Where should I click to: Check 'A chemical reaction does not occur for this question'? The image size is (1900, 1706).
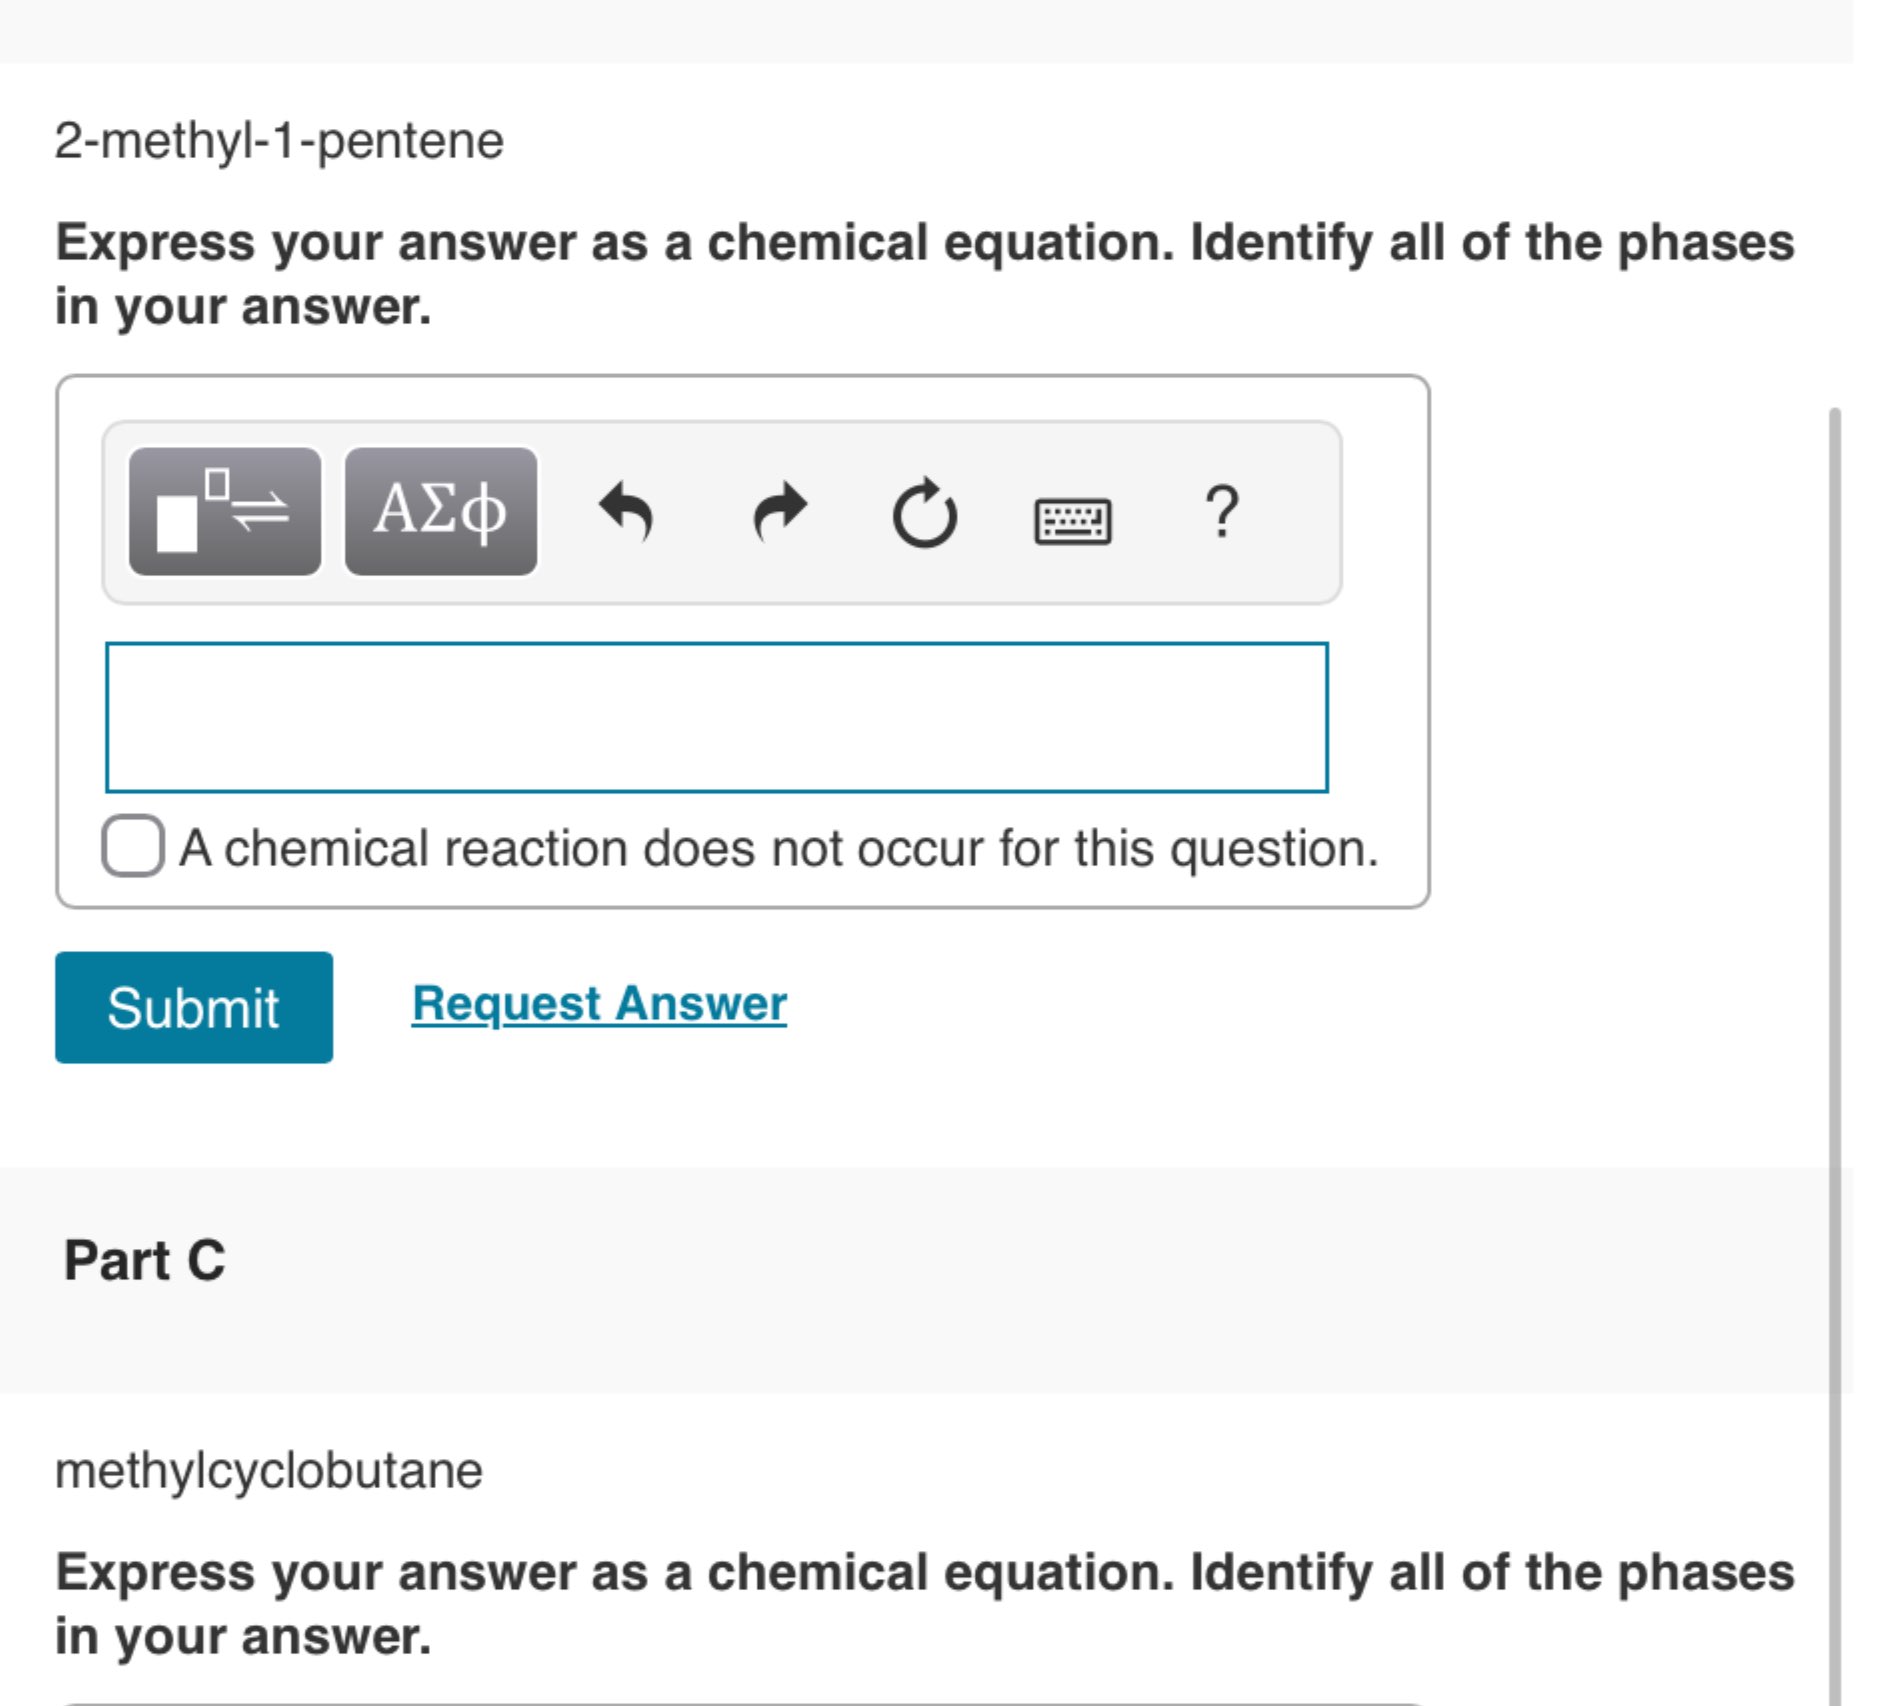pyautogui.click(x=133, y=845)
